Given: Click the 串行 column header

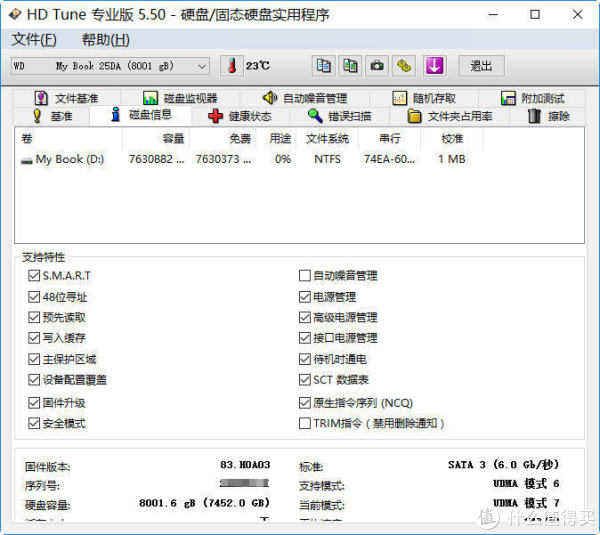Looking at the screenshot, I should pos(390,138).
